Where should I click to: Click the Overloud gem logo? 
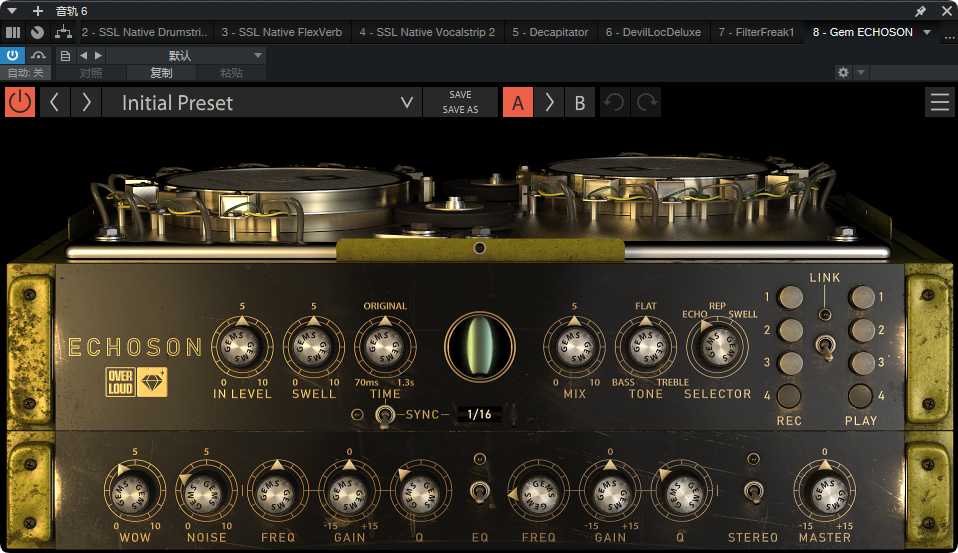[x=136, y=382]
